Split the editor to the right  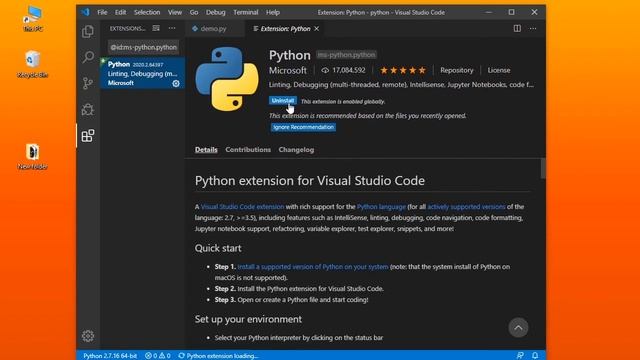[517, 29]
